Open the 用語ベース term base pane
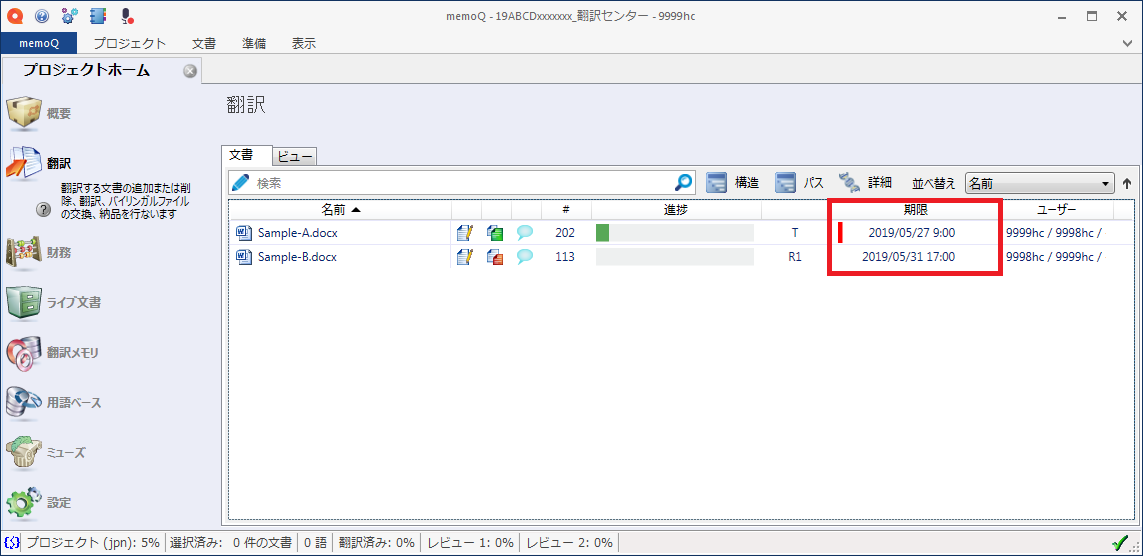This screenshot has width=1143, height=556. pyautogui.click(x=25, y=402)
